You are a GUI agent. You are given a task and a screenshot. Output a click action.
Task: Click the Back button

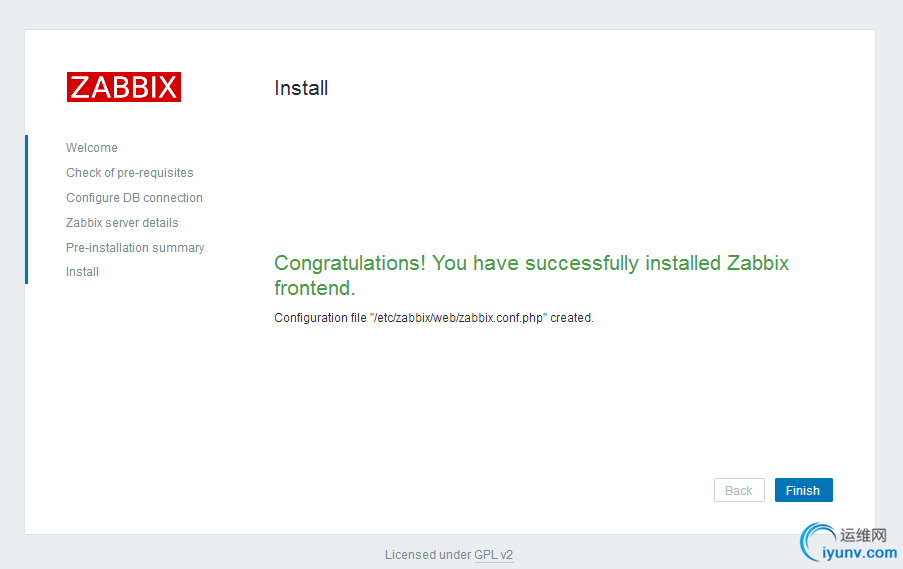tap(739, 490)
